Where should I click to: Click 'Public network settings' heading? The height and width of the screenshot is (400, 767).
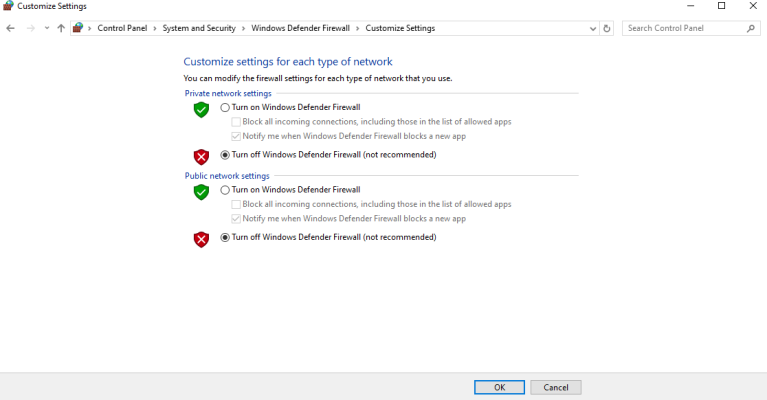(227, 176)
